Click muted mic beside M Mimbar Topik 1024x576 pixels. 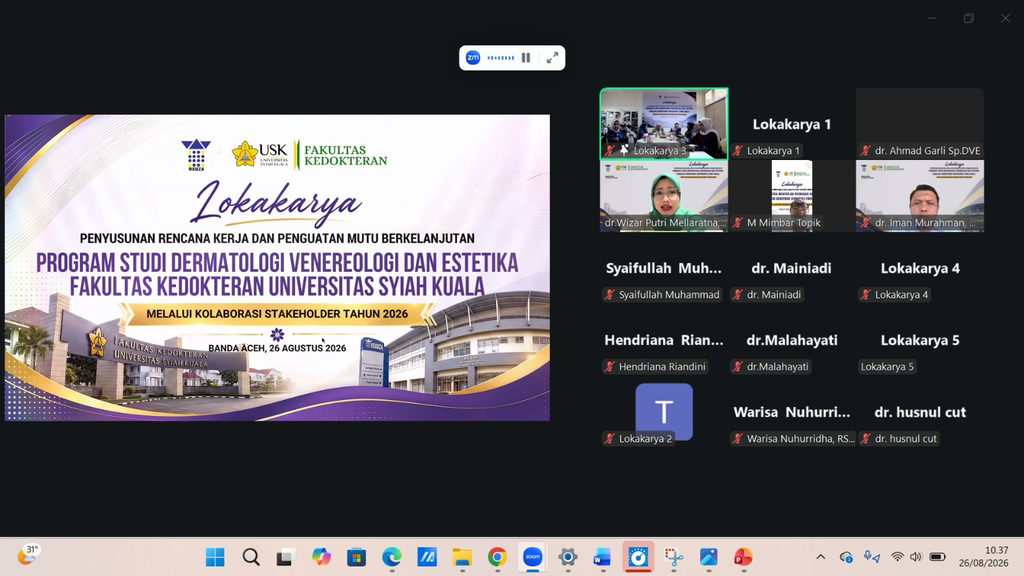[x=738, y=223]
